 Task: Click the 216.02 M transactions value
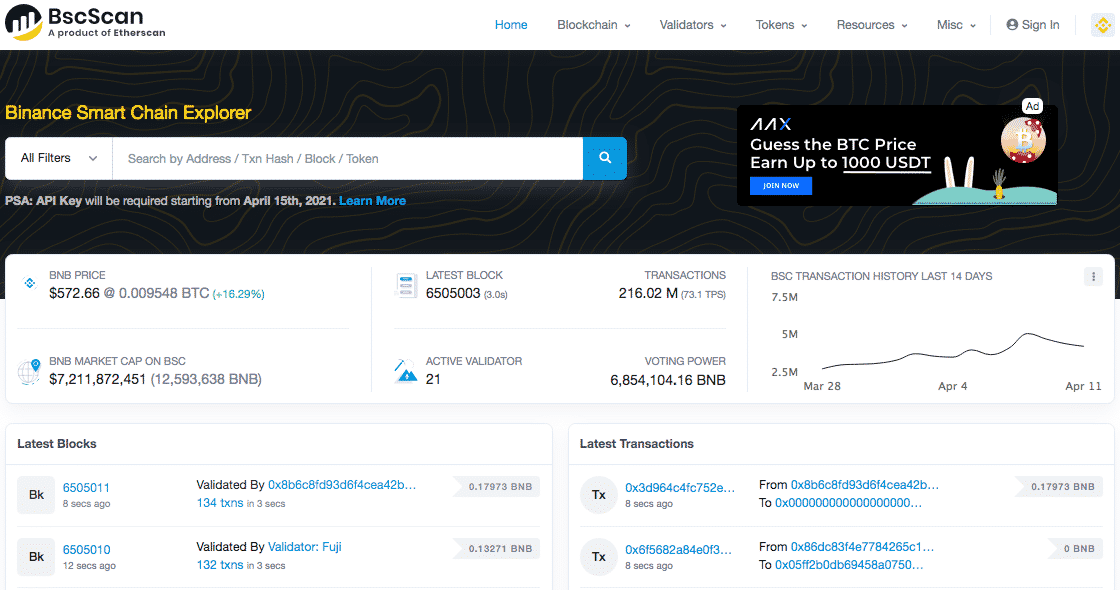[648, 294]
